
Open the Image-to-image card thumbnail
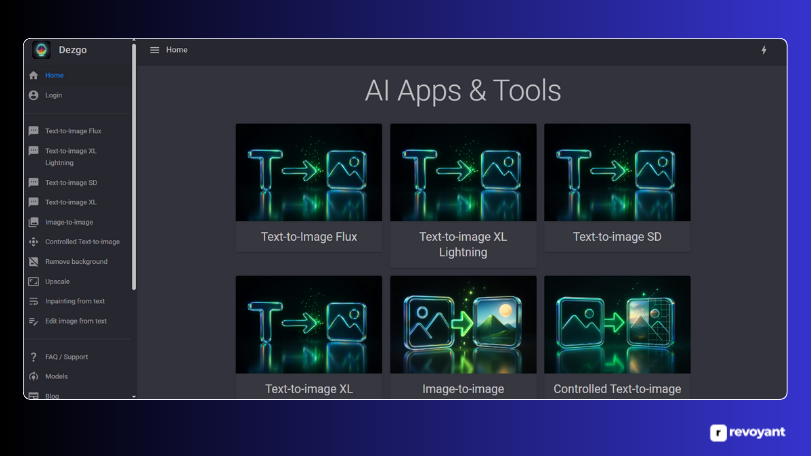pyautogui.click(x=463, y=324)
